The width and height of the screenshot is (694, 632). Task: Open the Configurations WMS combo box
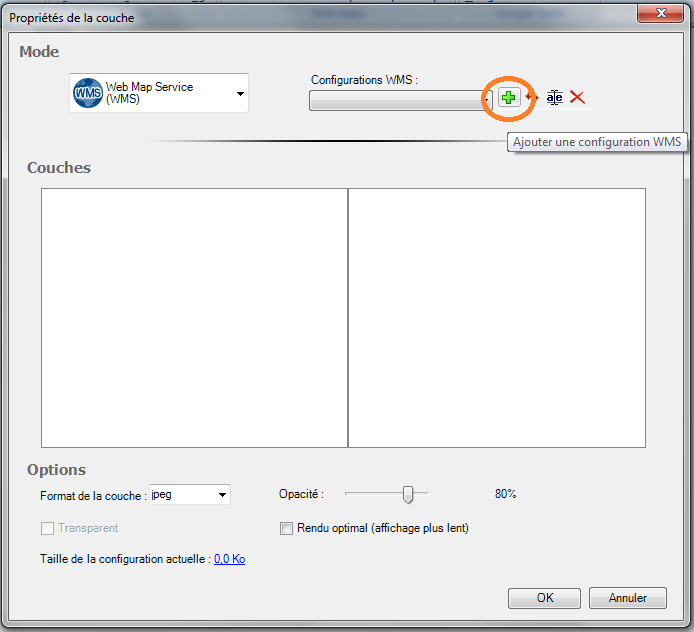(x=400, y=100)
